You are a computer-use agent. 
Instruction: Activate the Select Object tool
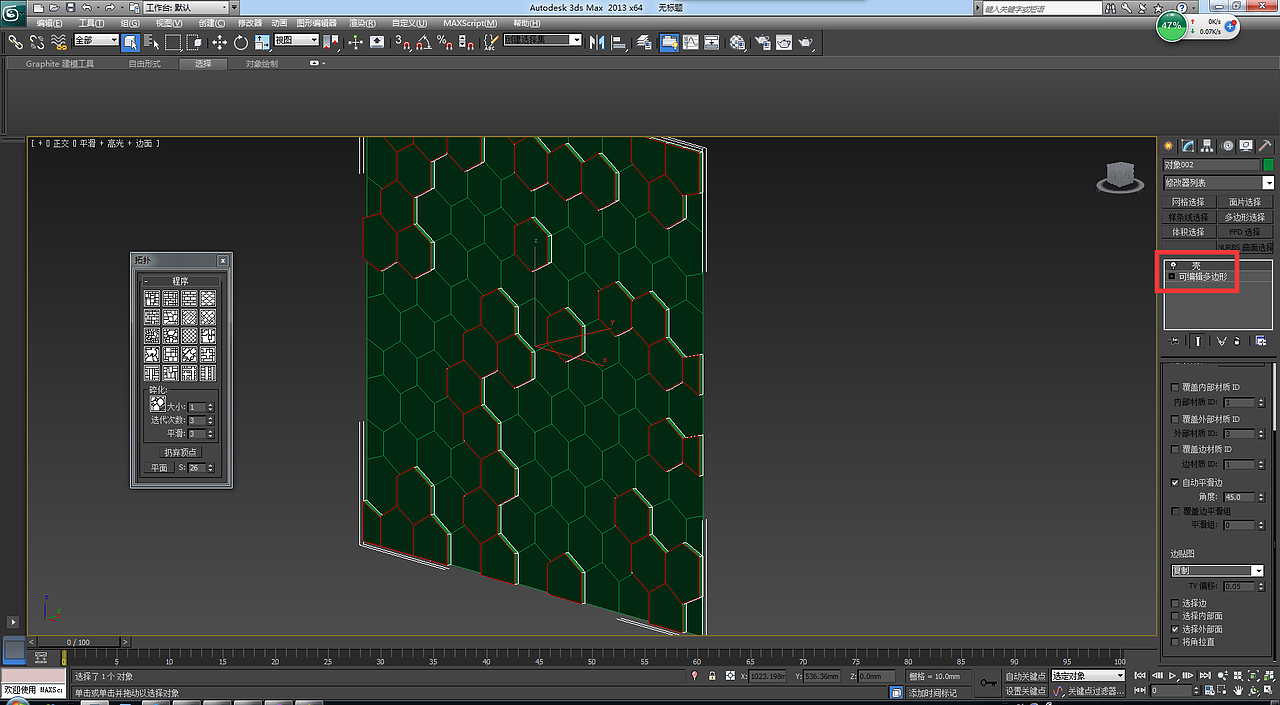click(131, 42)
